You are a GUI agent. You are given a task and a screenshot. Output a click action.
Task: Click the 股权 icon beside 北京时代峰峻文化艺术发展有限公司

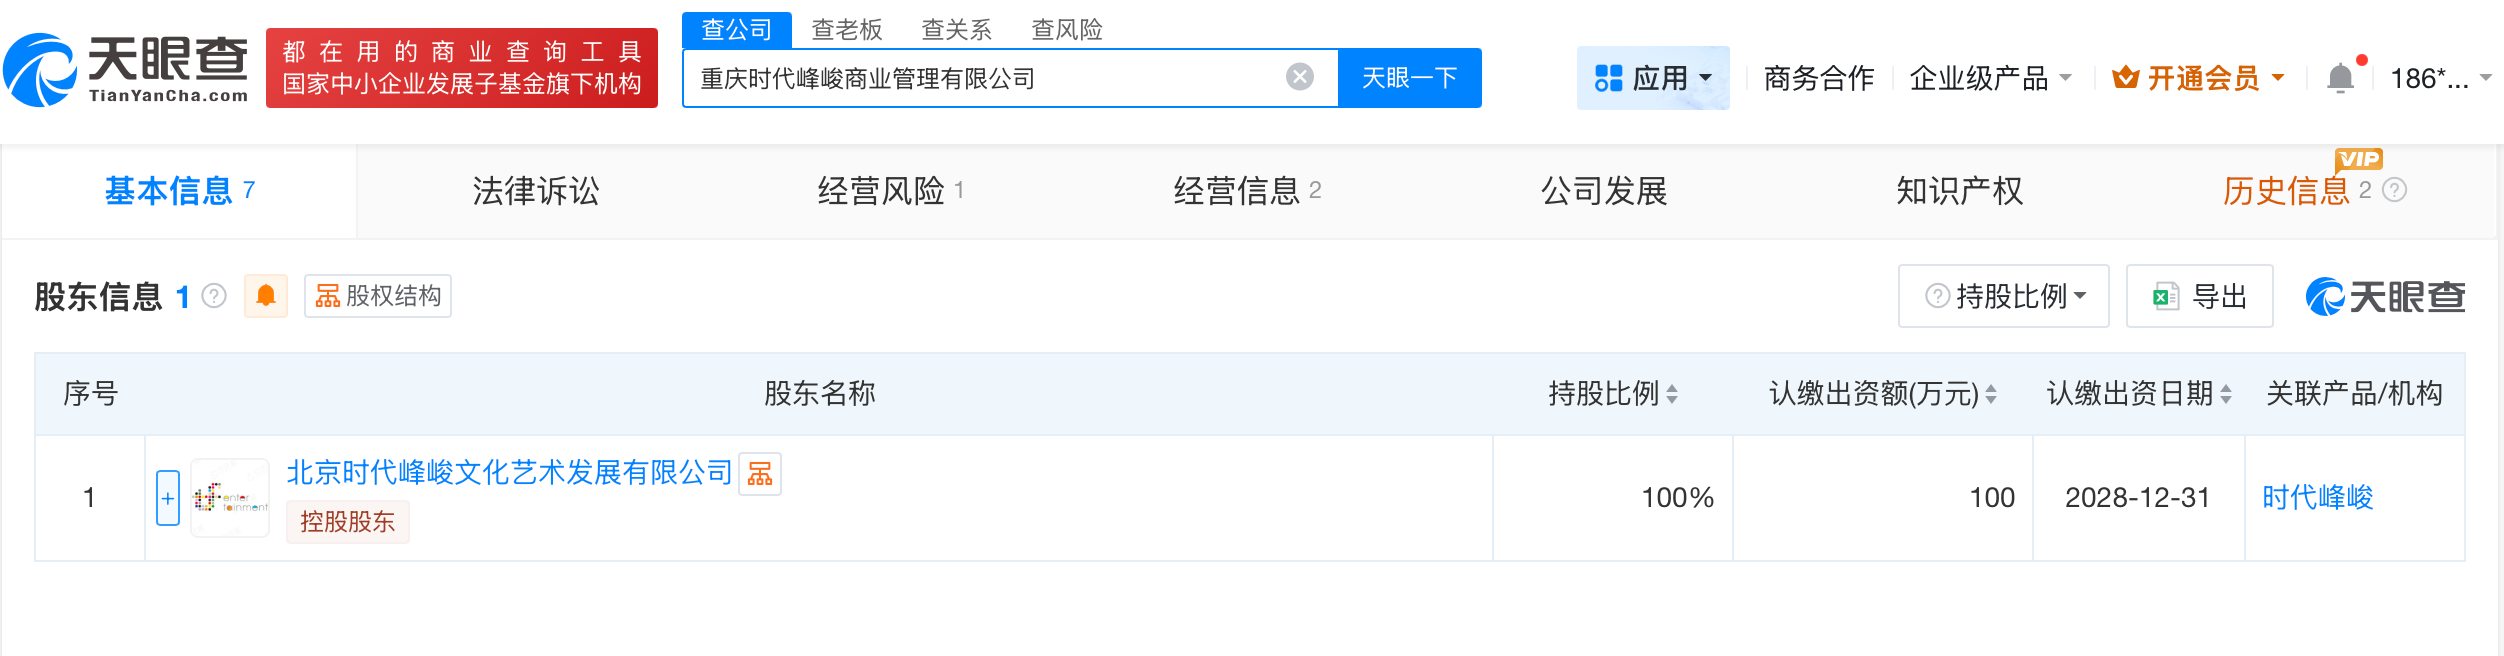[x=761, y=474]
